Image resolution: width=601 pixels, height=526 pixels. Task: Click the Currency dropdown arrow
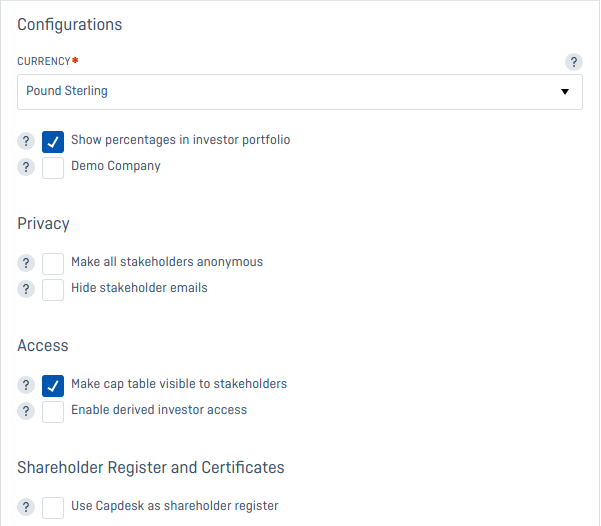565,92
